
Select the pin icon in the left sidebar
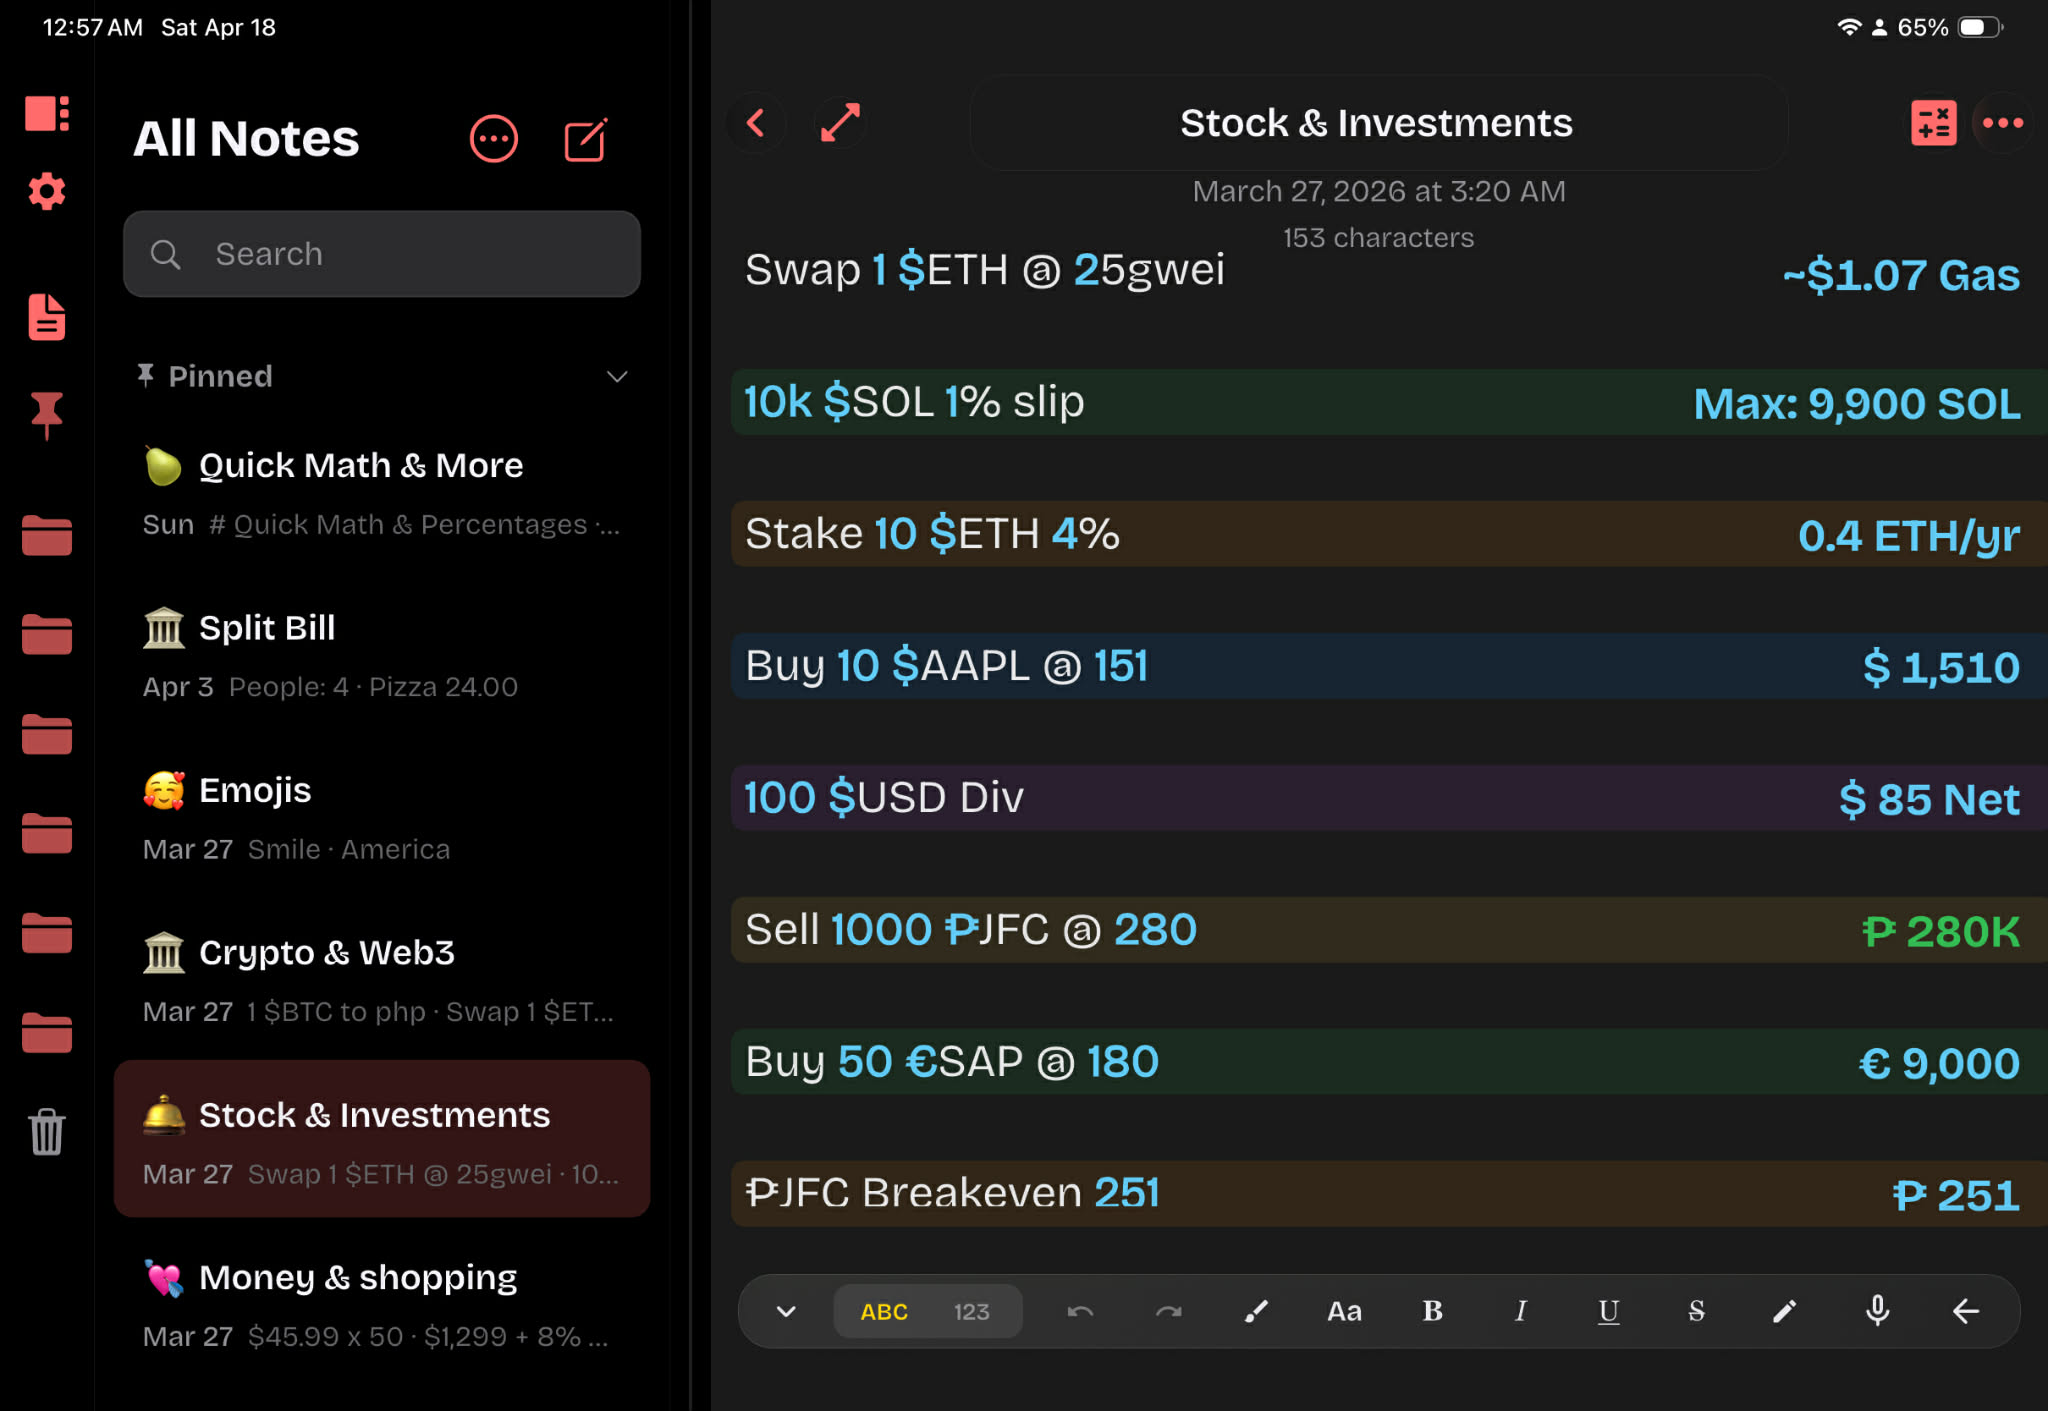pos(46,413)
